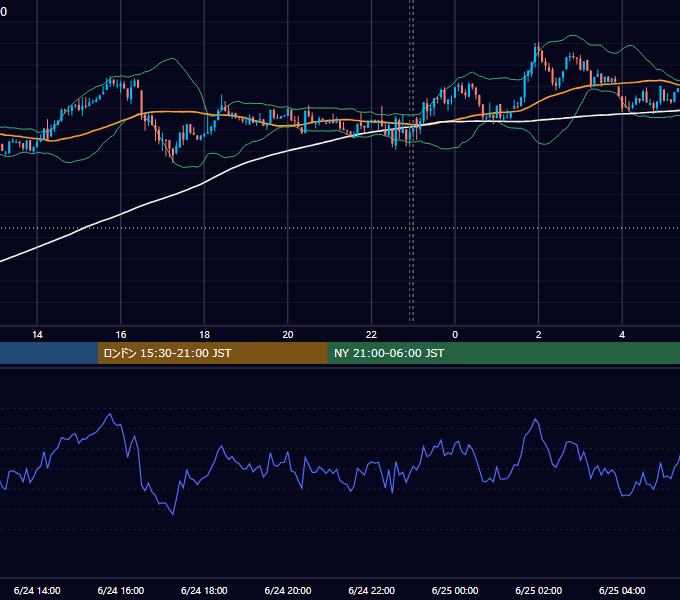Click the 6/25 02:00 date label
Screen dimensions: 680x600
[x=539, y=590]
